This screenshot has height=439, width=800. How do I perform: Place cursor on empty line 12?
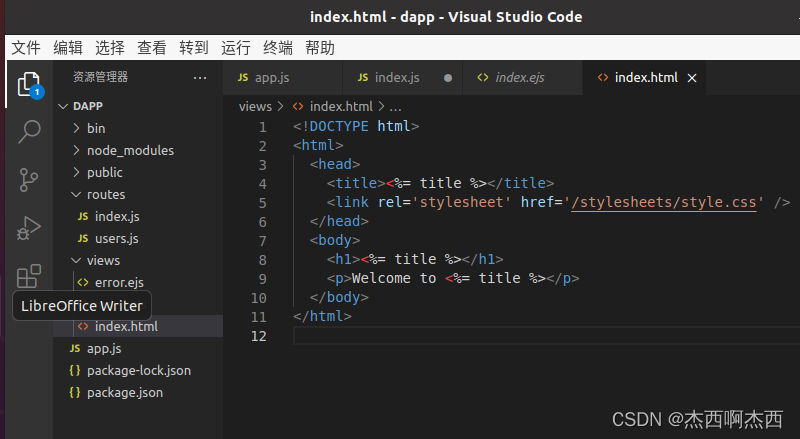pos(546,336)
